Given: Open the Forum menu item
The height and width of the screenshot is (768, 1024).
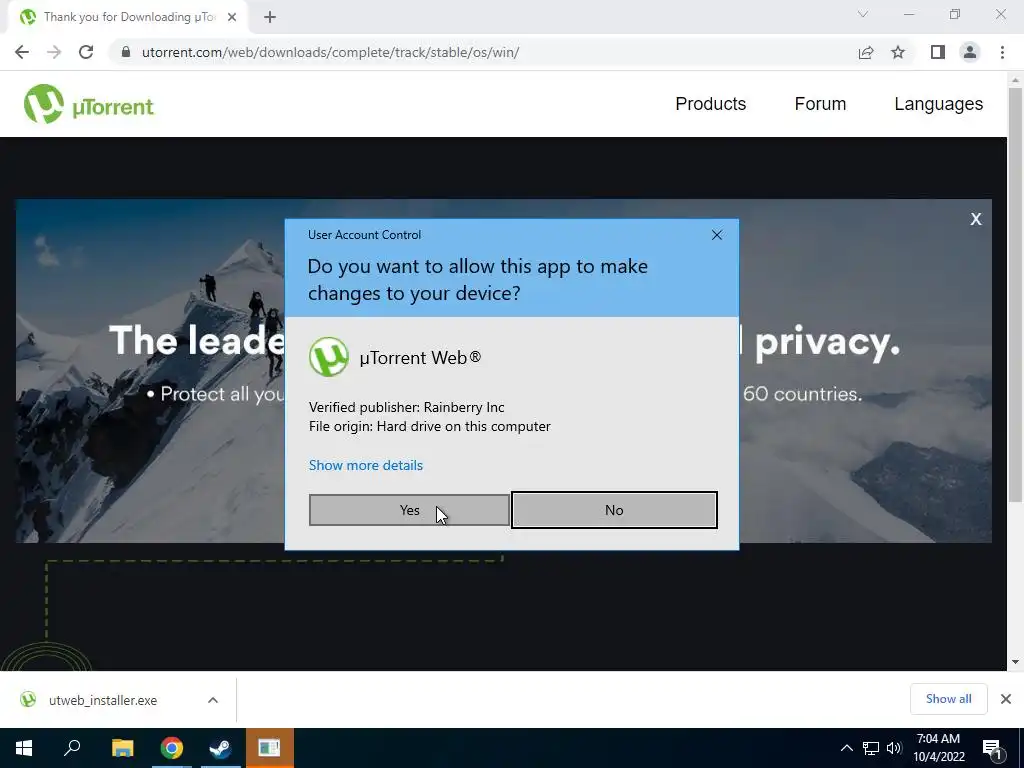Looking at the screenshot, I should point(820,104).
